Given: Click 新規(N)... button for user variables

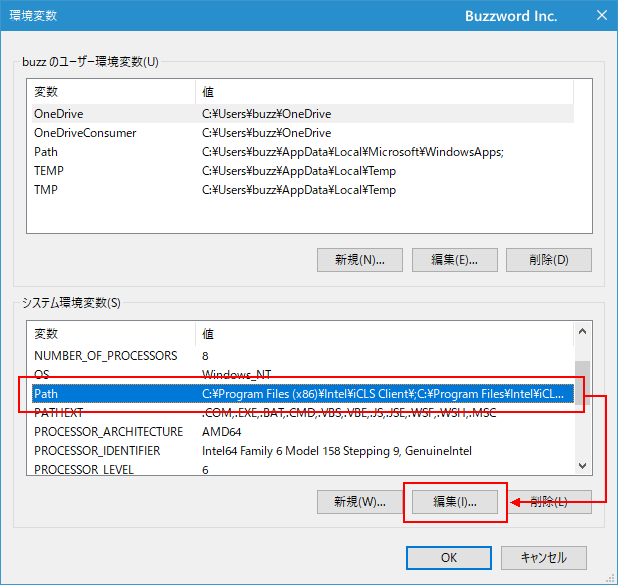Looking at the screenshot, I should point(359,260).
